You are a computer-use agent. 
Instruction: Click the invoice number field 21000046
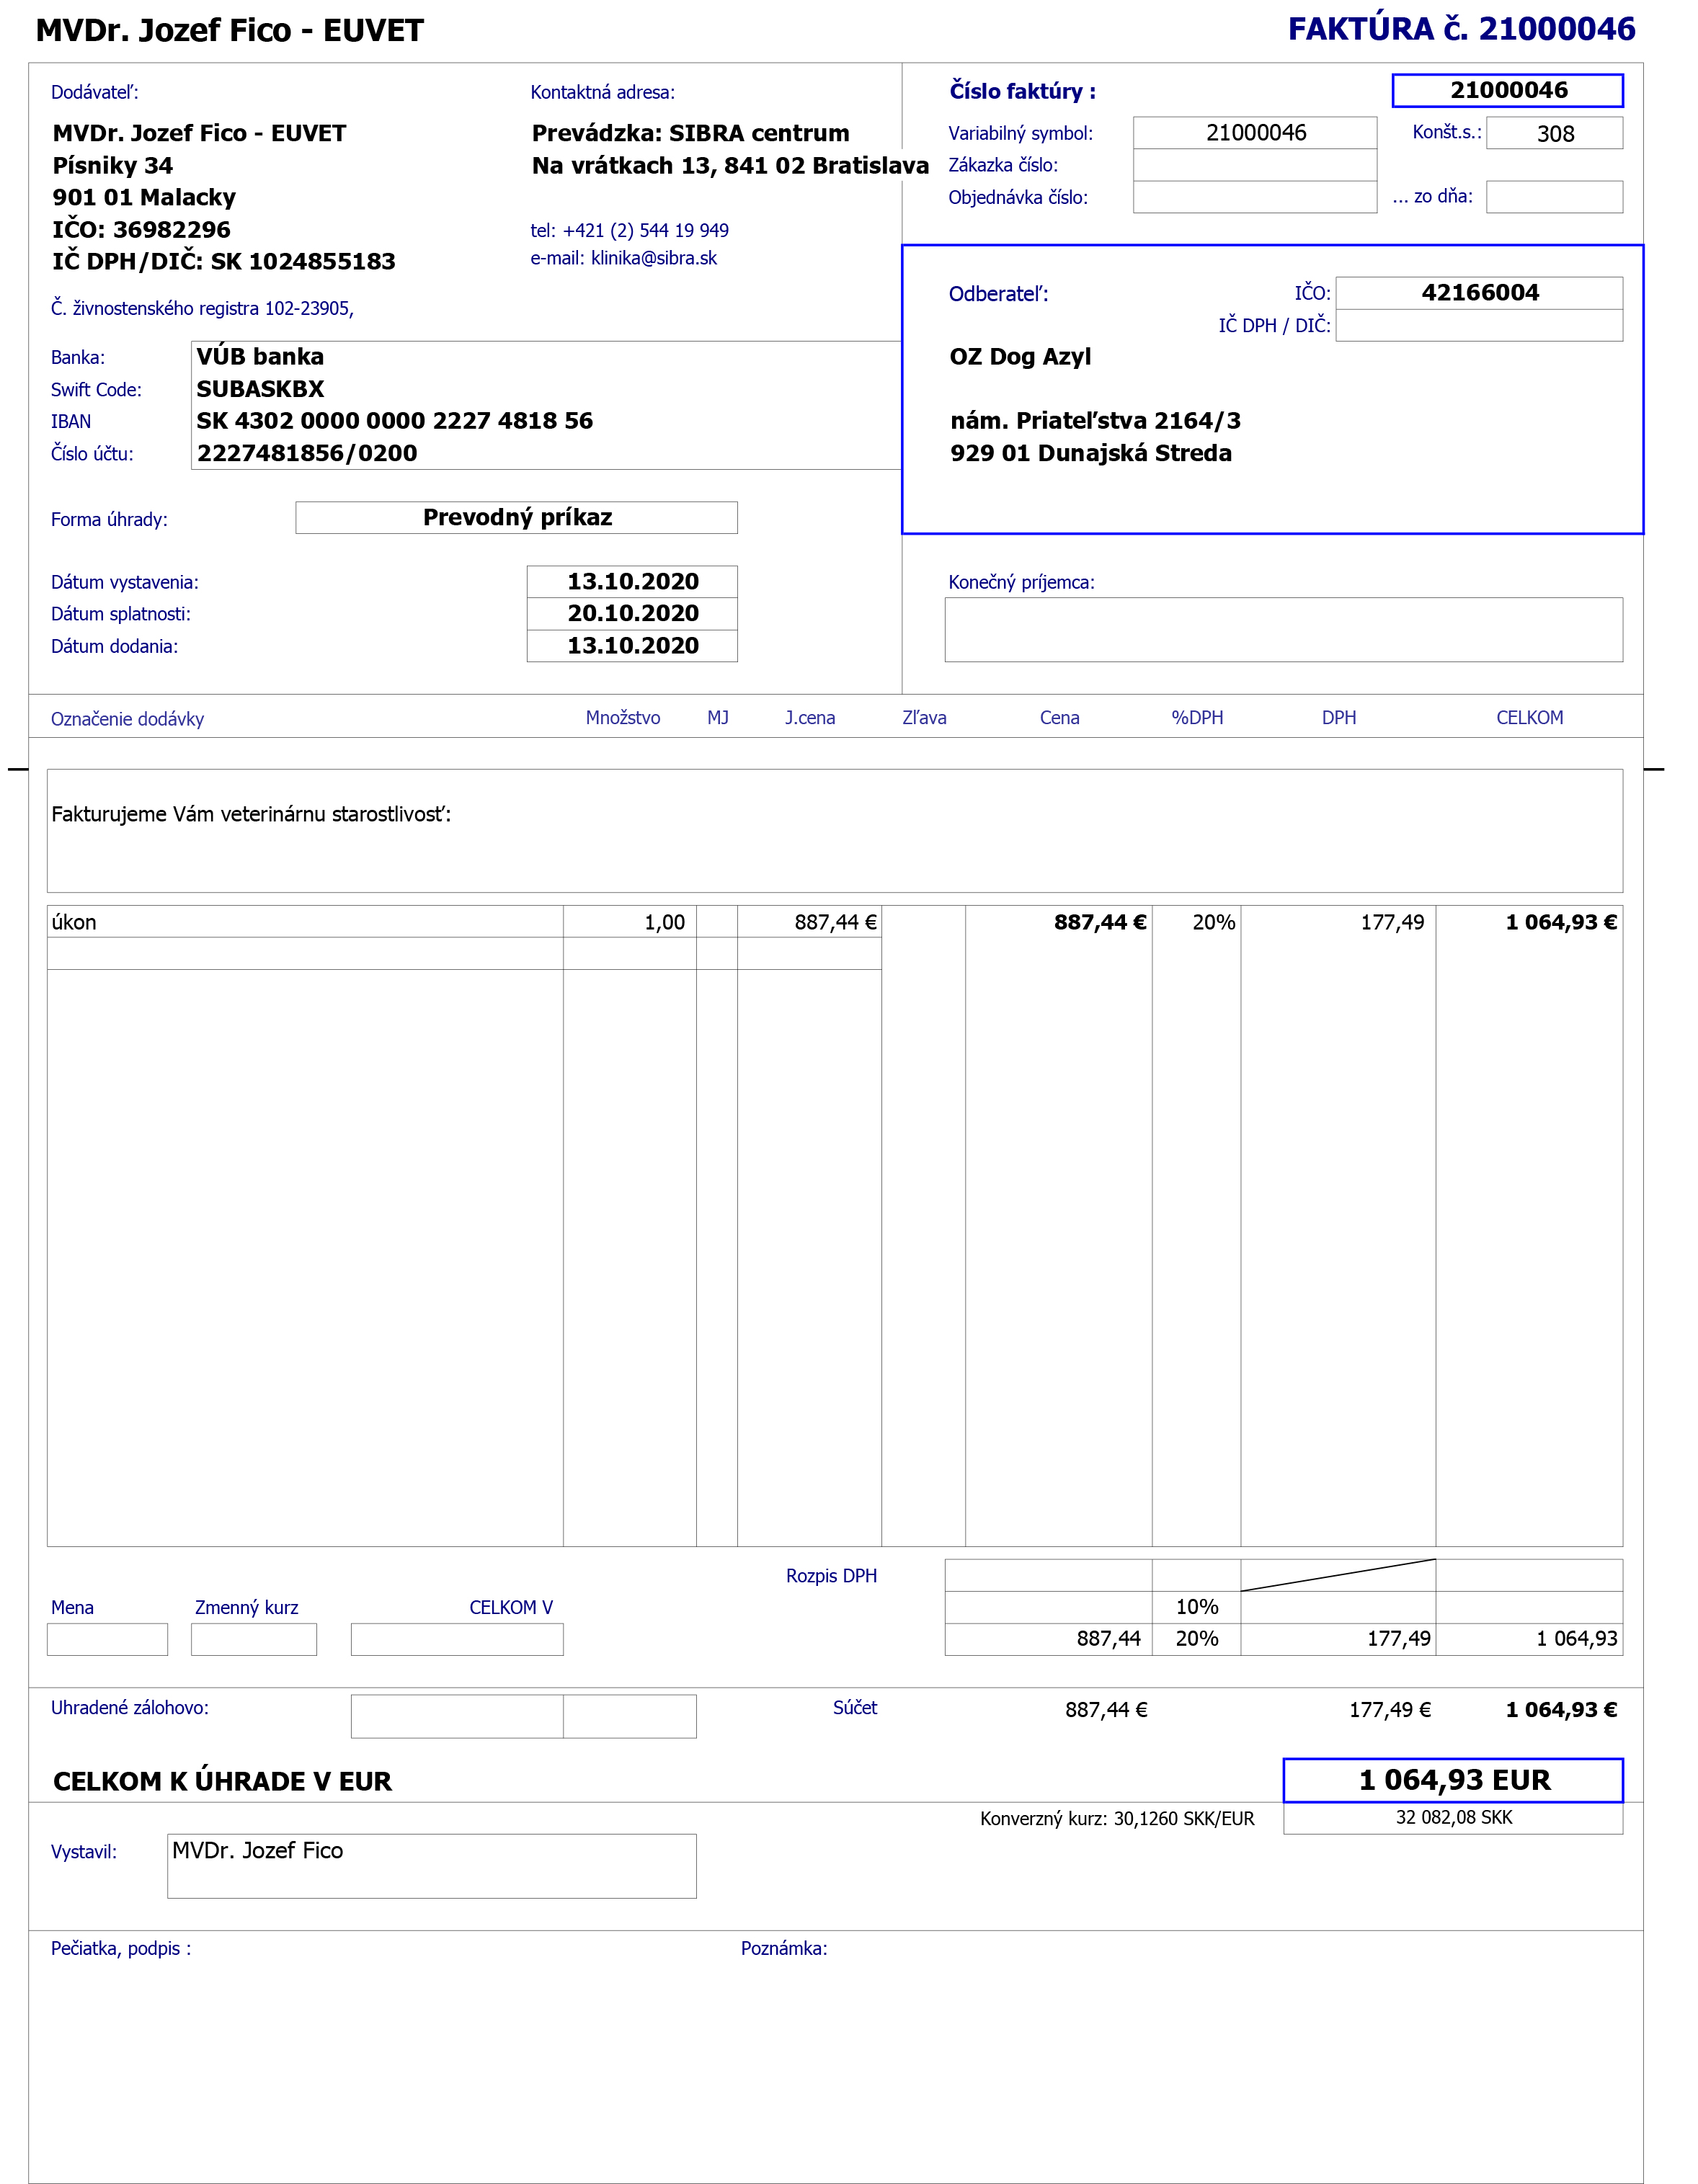(x=1506, y=90)
